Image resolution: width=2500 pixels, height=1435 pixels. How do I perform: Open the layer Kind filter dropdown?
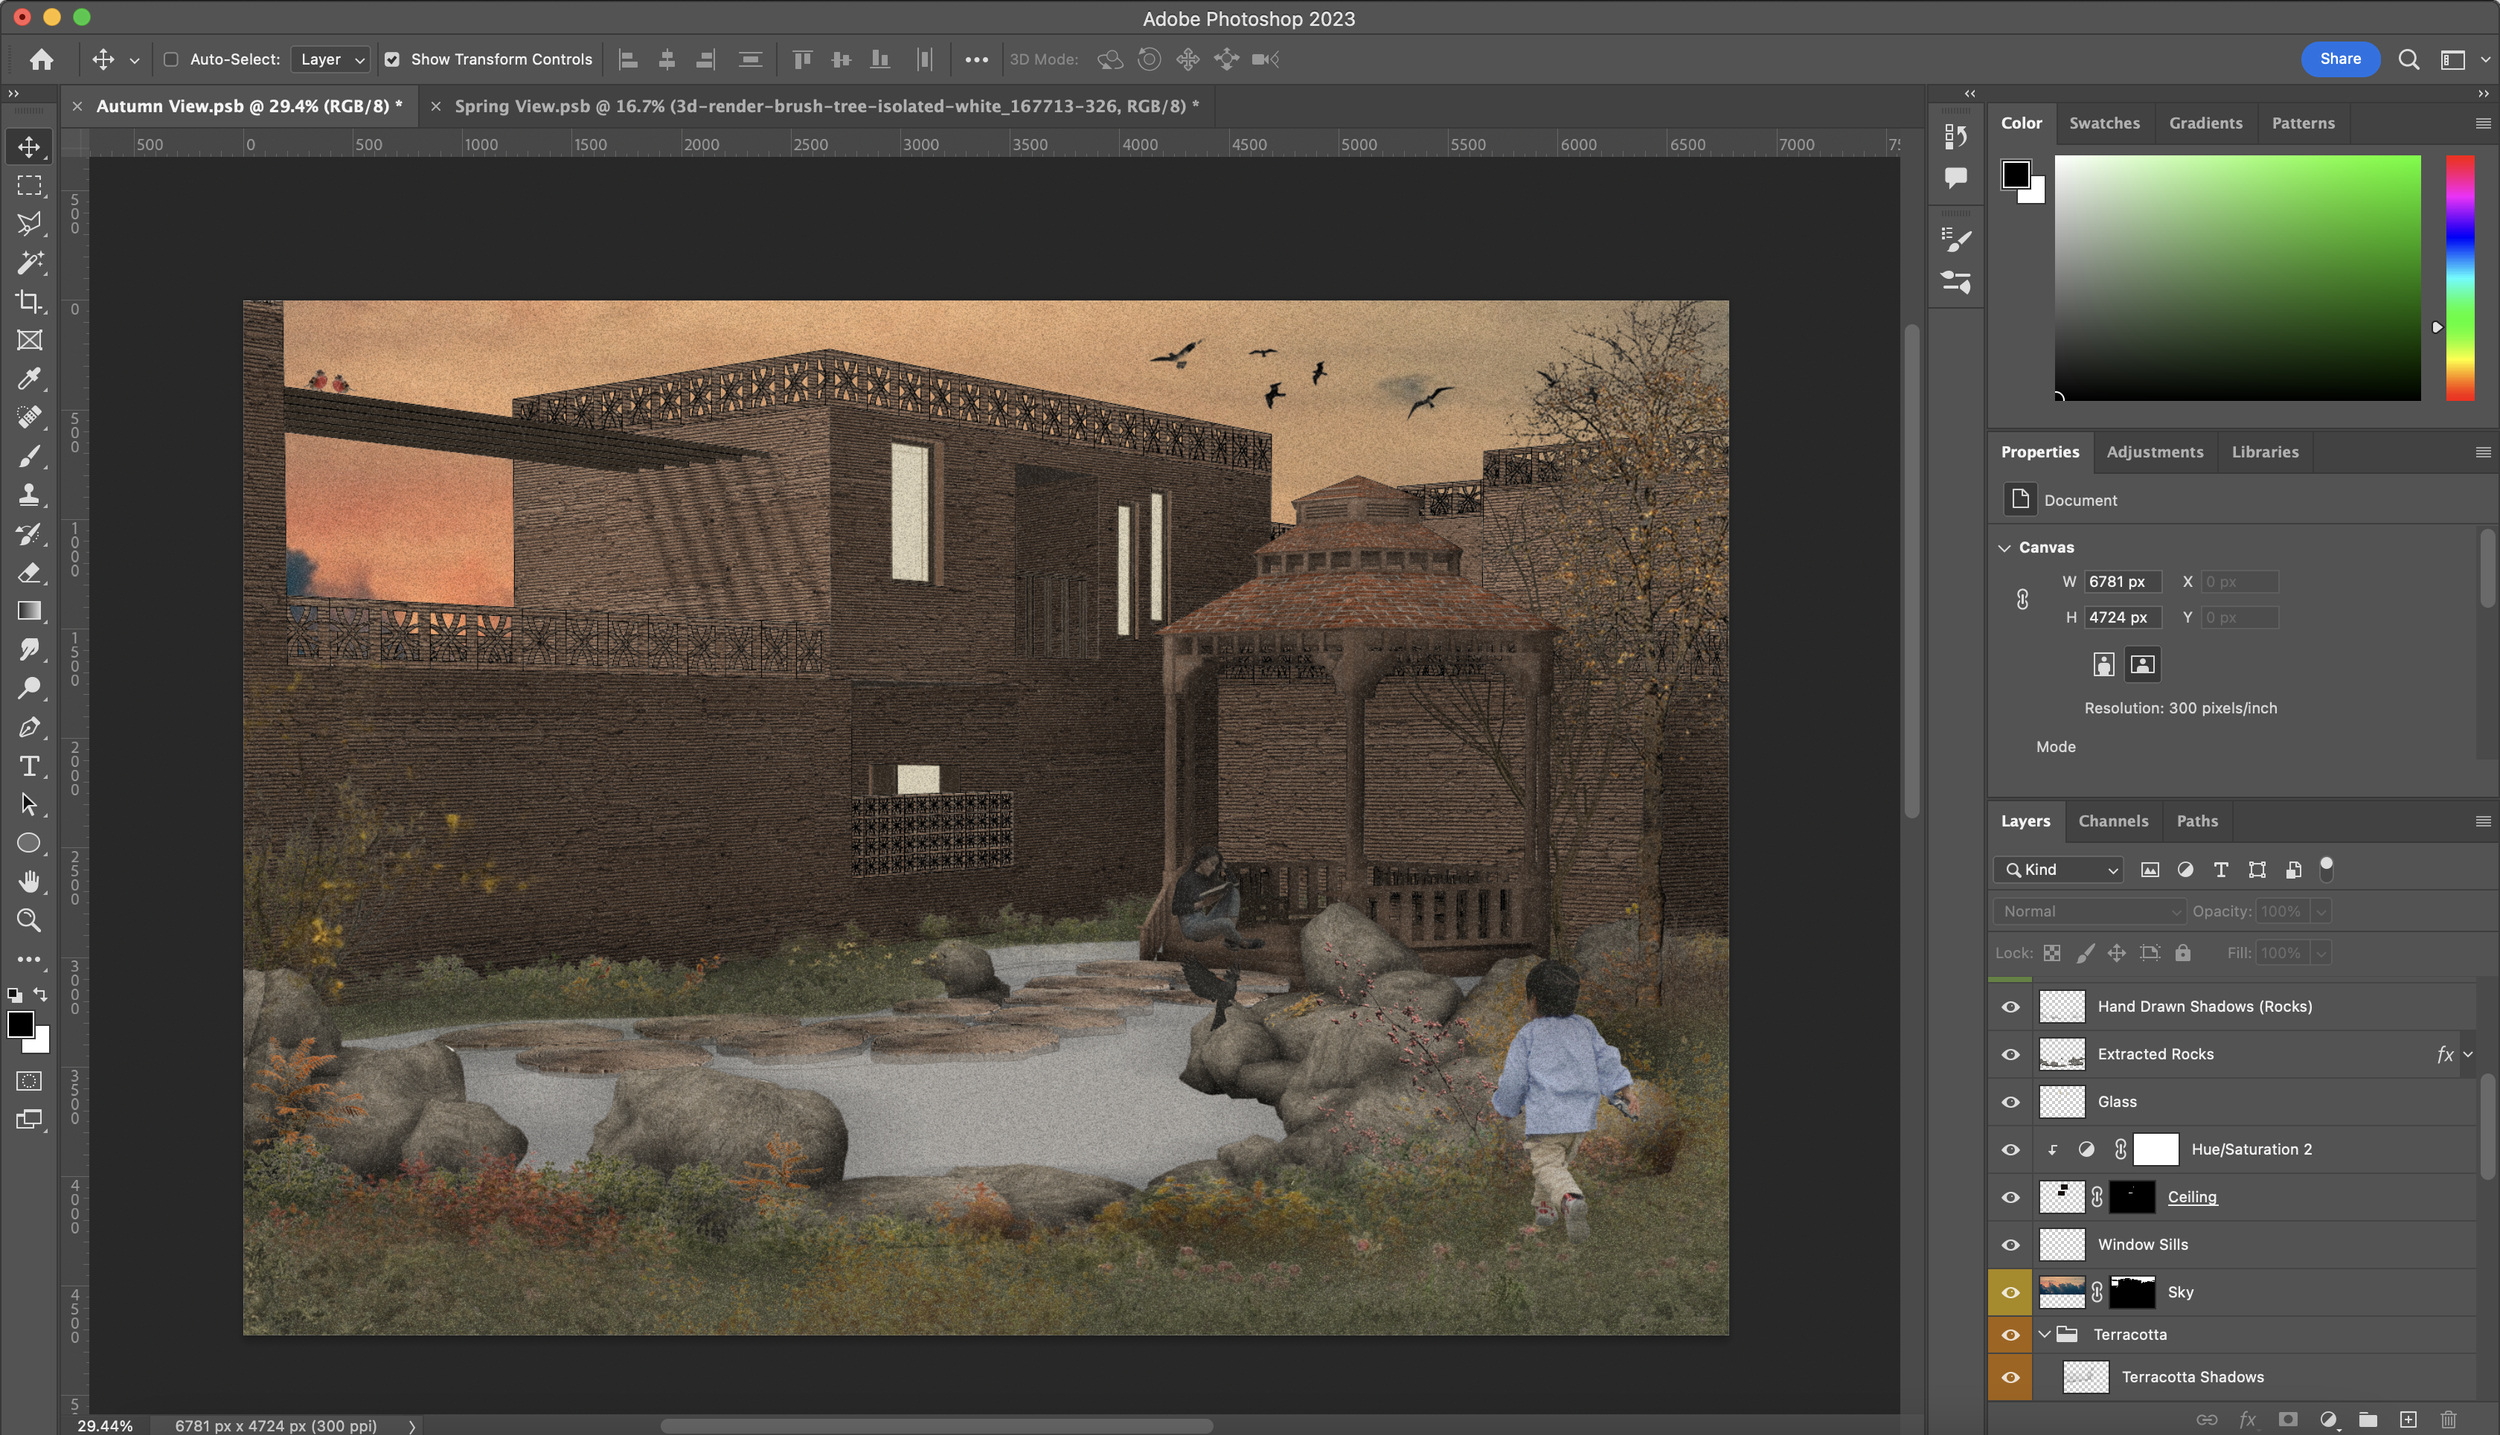pos(2059,869)
